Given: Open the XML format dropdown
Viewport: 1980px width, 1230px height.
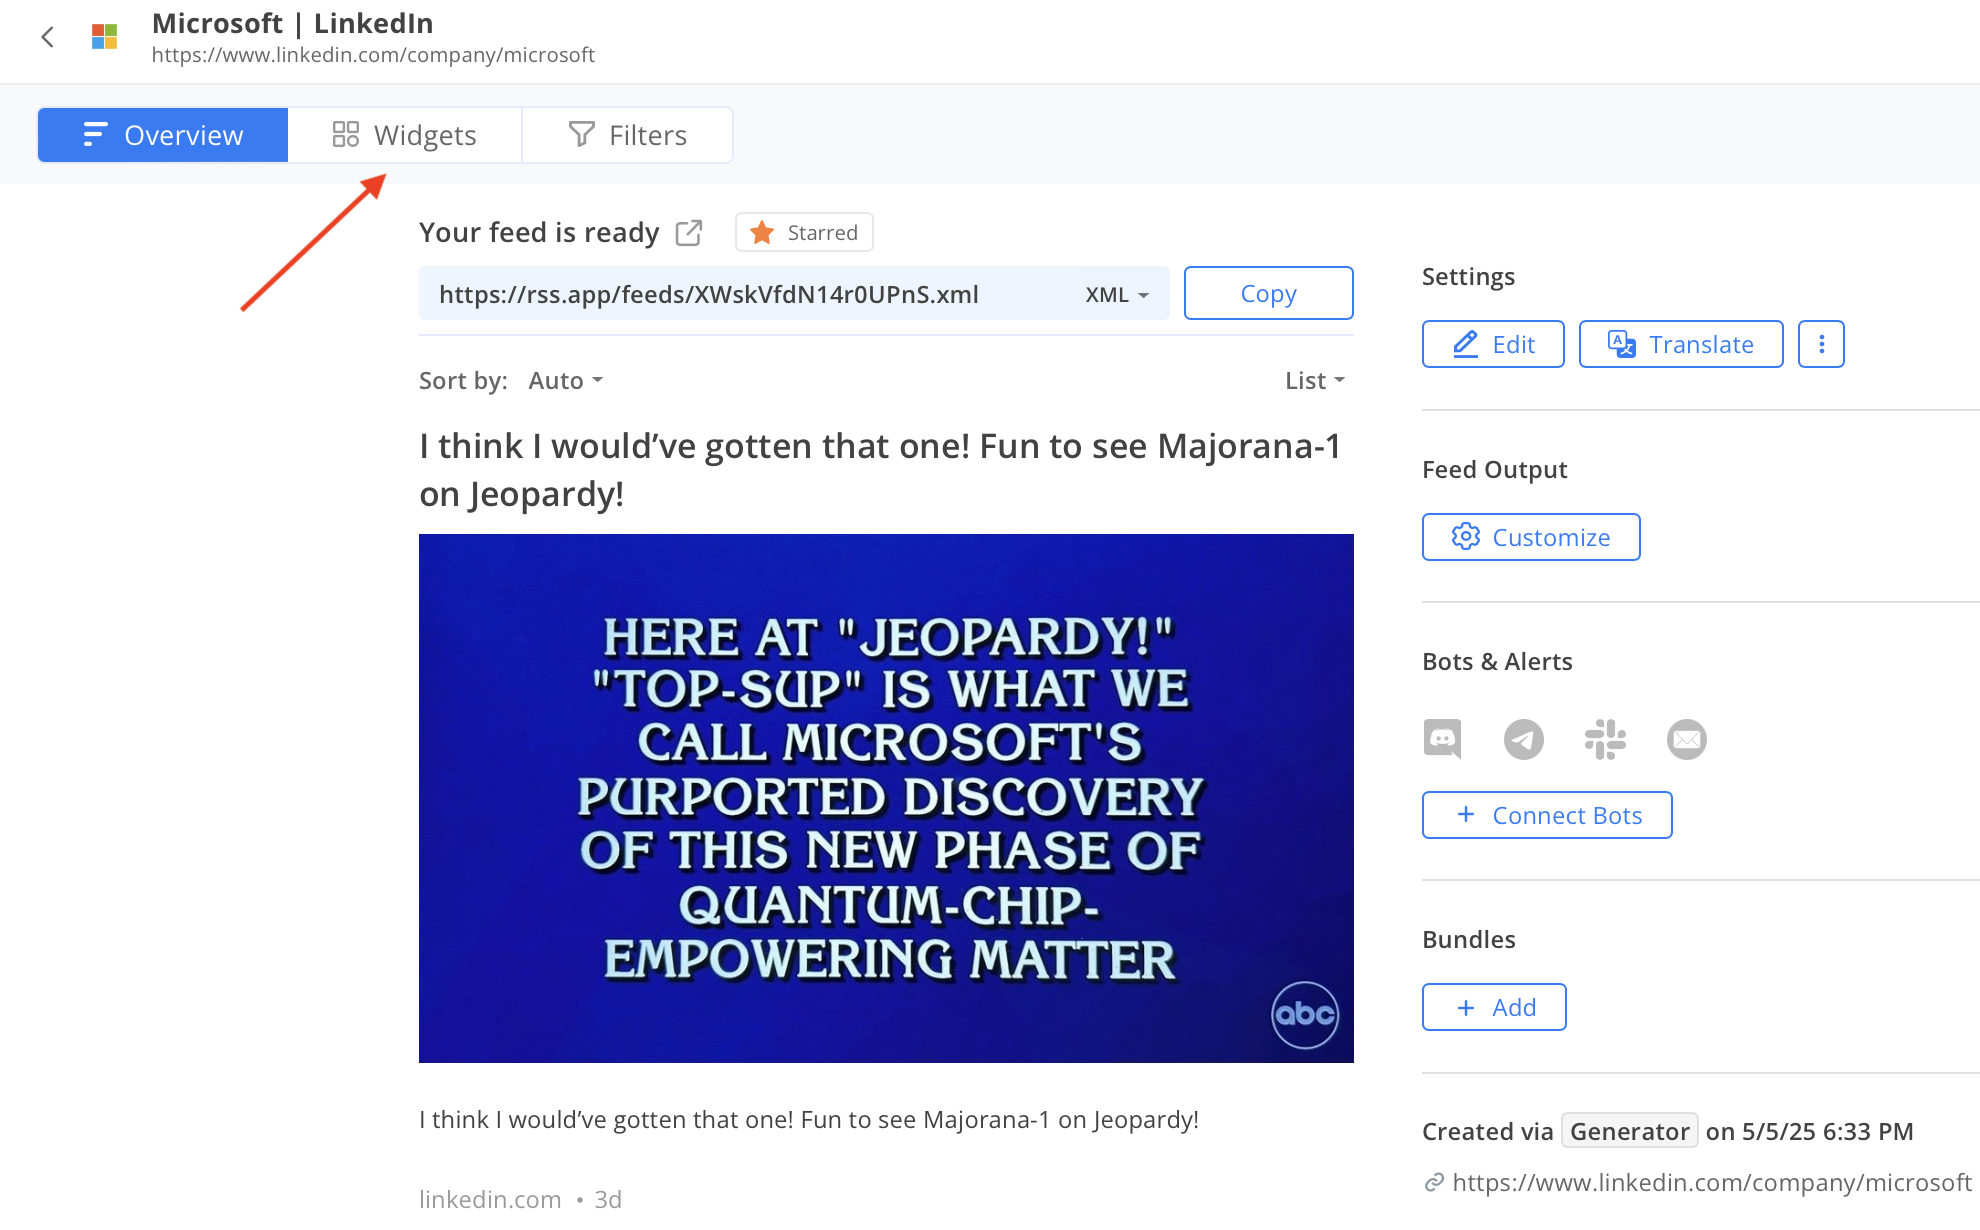Looking at the screenshot, I should [x=1117, y=295].
